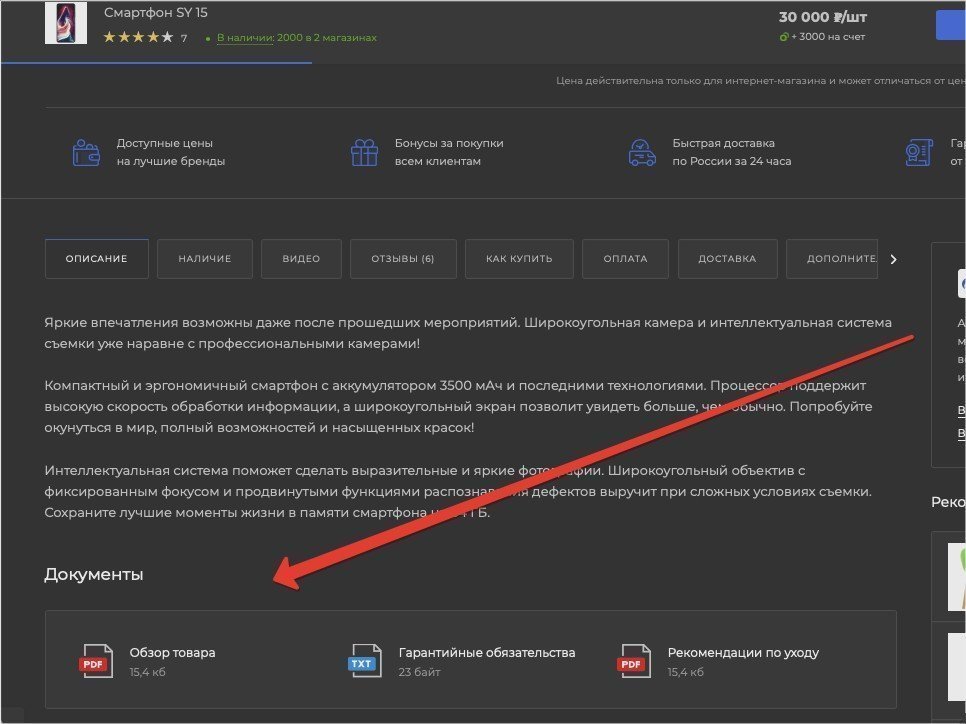Image resolution: width=966 pixels, height=724 pixels.
Task: Click the gift icon for Бонусы за покупки
Action: click(364, 152)
